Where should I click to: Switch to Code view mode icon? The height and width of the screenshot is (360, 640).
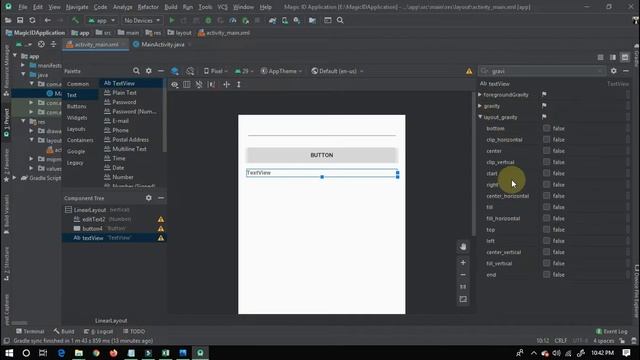(600, 58)
